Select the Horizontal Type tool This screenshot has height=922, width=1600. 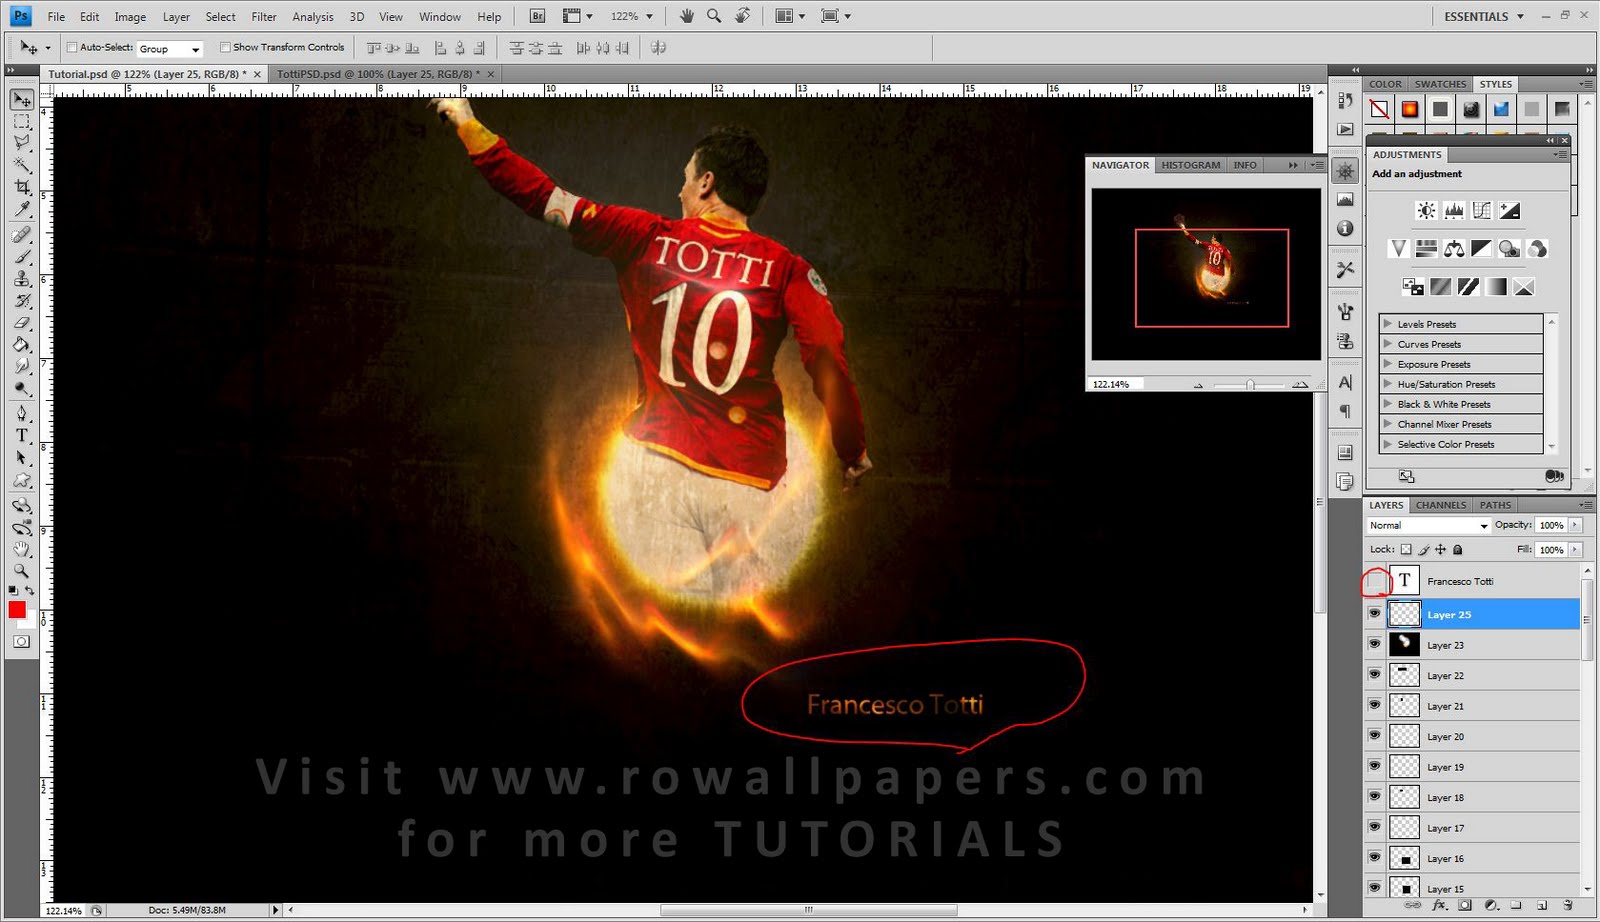[x=22, y=435]
